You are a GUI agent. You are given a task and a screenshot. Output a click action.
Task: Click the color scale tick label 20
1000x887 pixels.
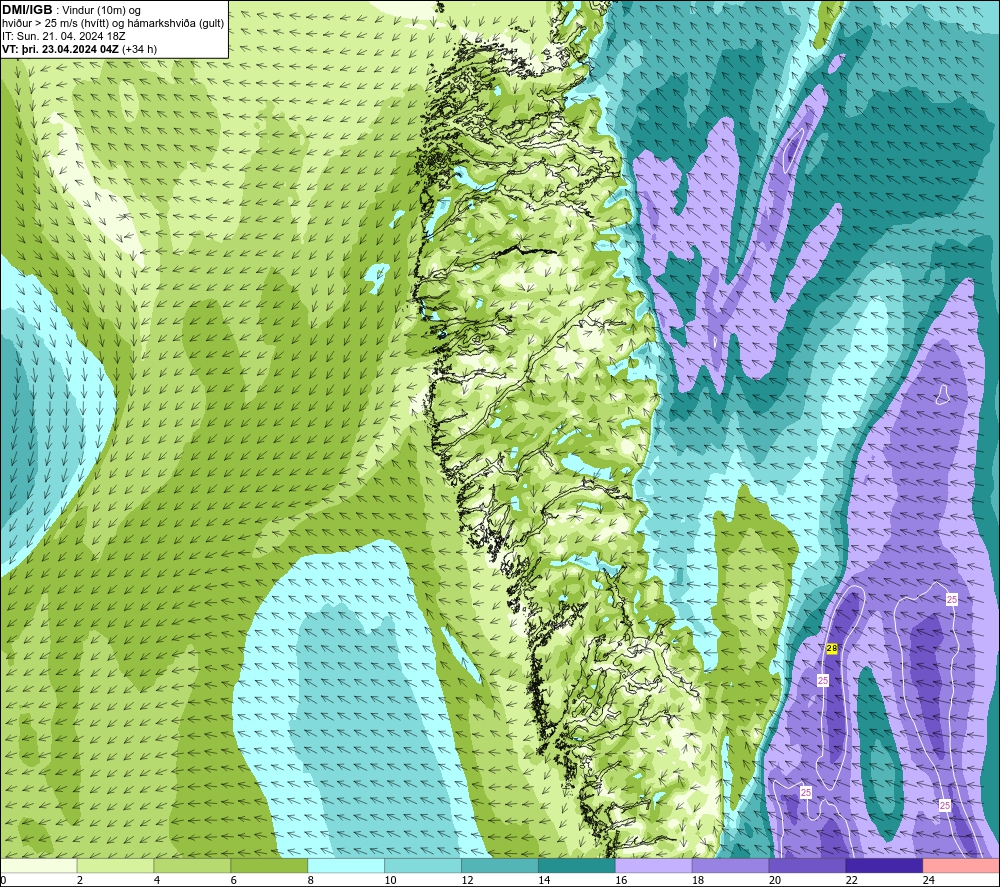775,880
